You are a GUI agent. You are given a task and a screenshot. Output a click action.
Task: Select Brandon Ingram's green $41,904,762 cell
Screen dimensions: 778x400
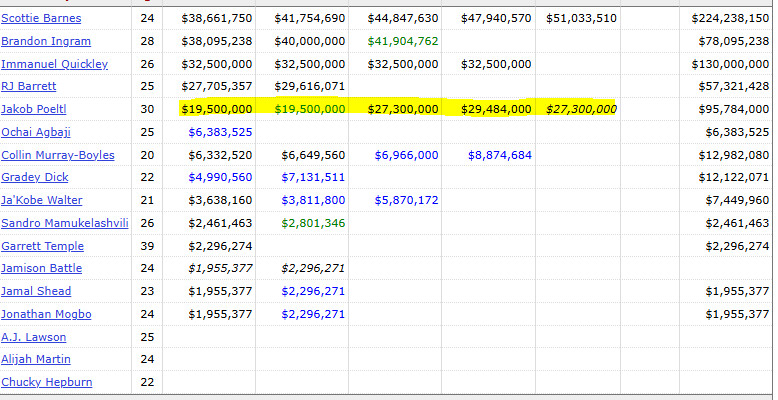403,41
